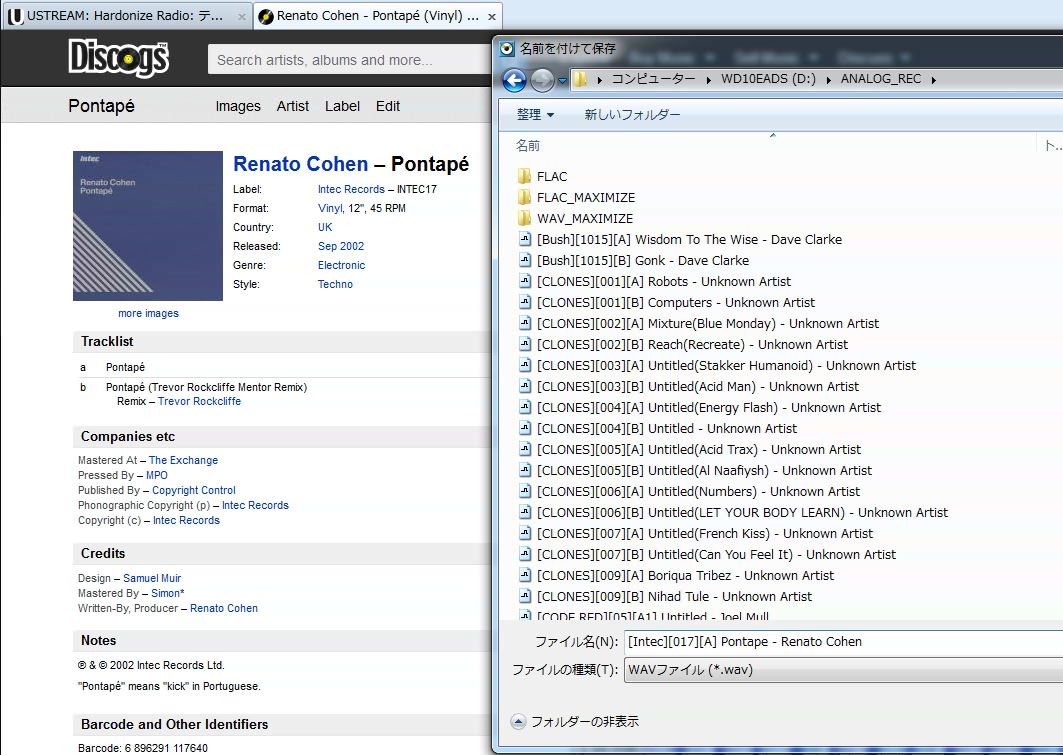Click the forward arrow in save dialog

[x=542, y=80]
